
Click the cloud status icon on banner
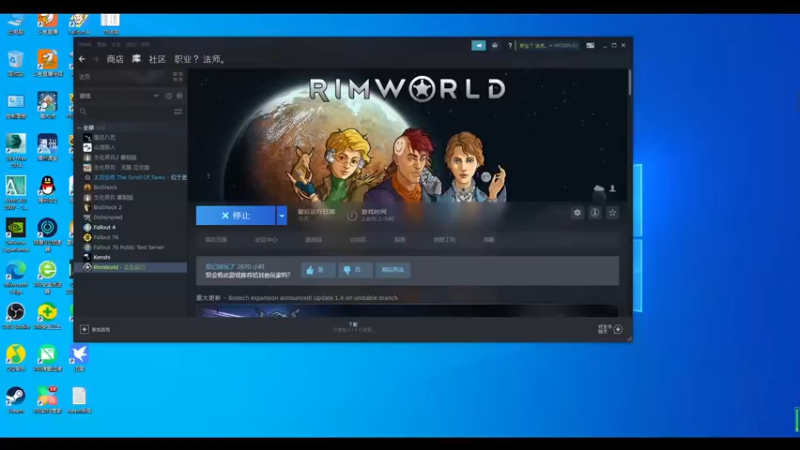pyautogui.click(x=599, y=189)
